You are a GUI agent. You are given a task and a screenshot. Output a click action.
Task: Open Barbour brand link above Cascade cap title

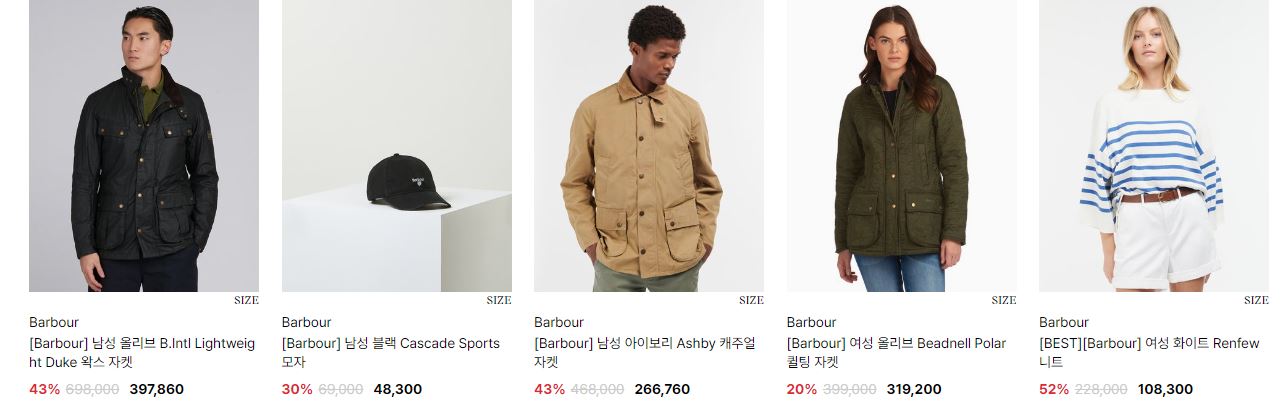[307, 322]
